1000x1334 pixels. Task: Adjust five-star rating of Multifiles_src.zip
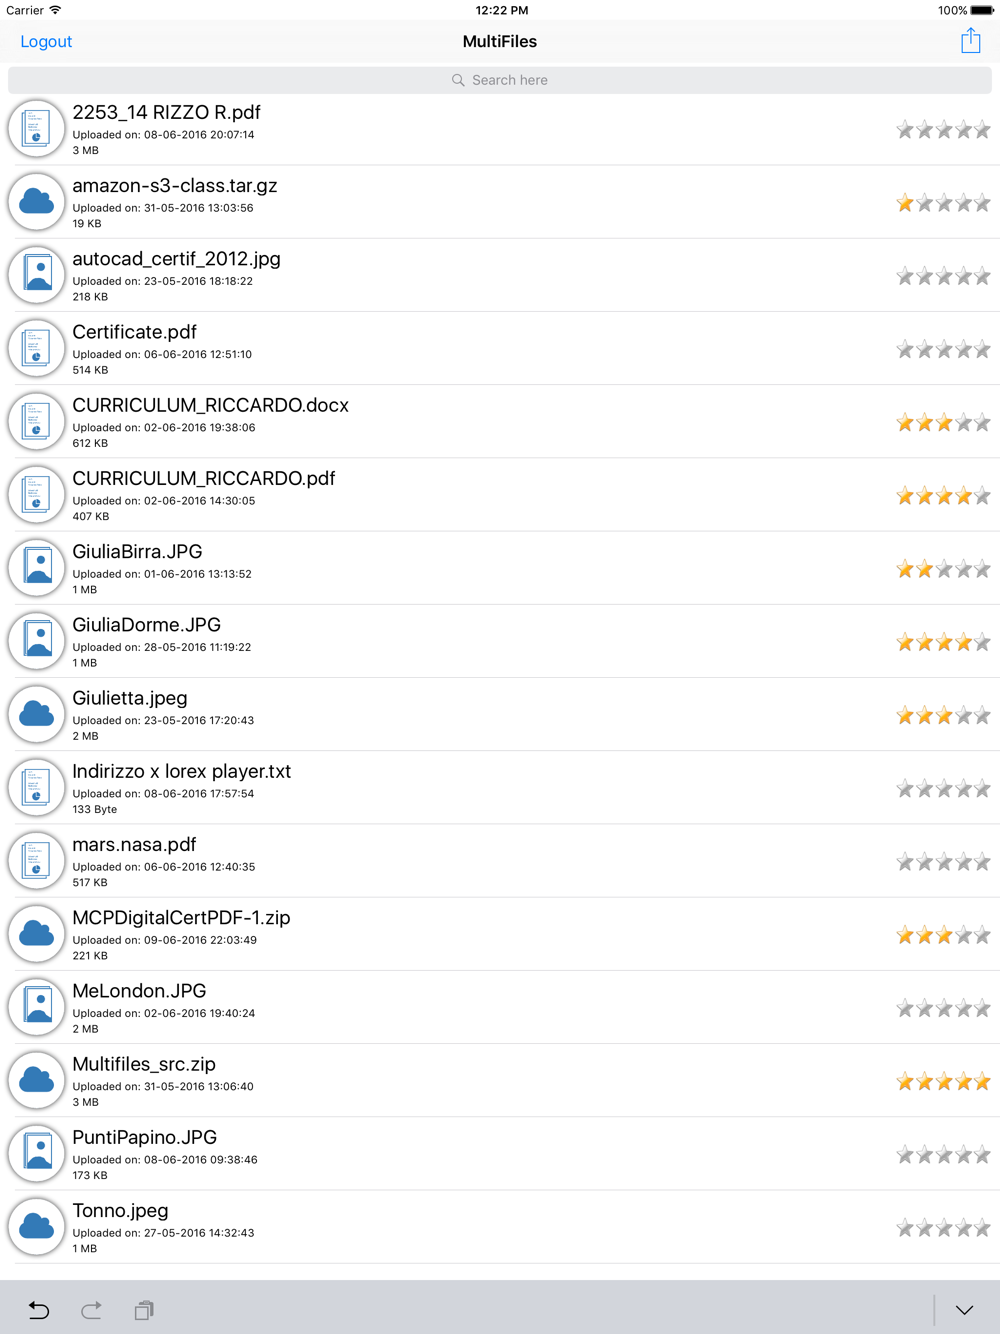click(944, 1081)
